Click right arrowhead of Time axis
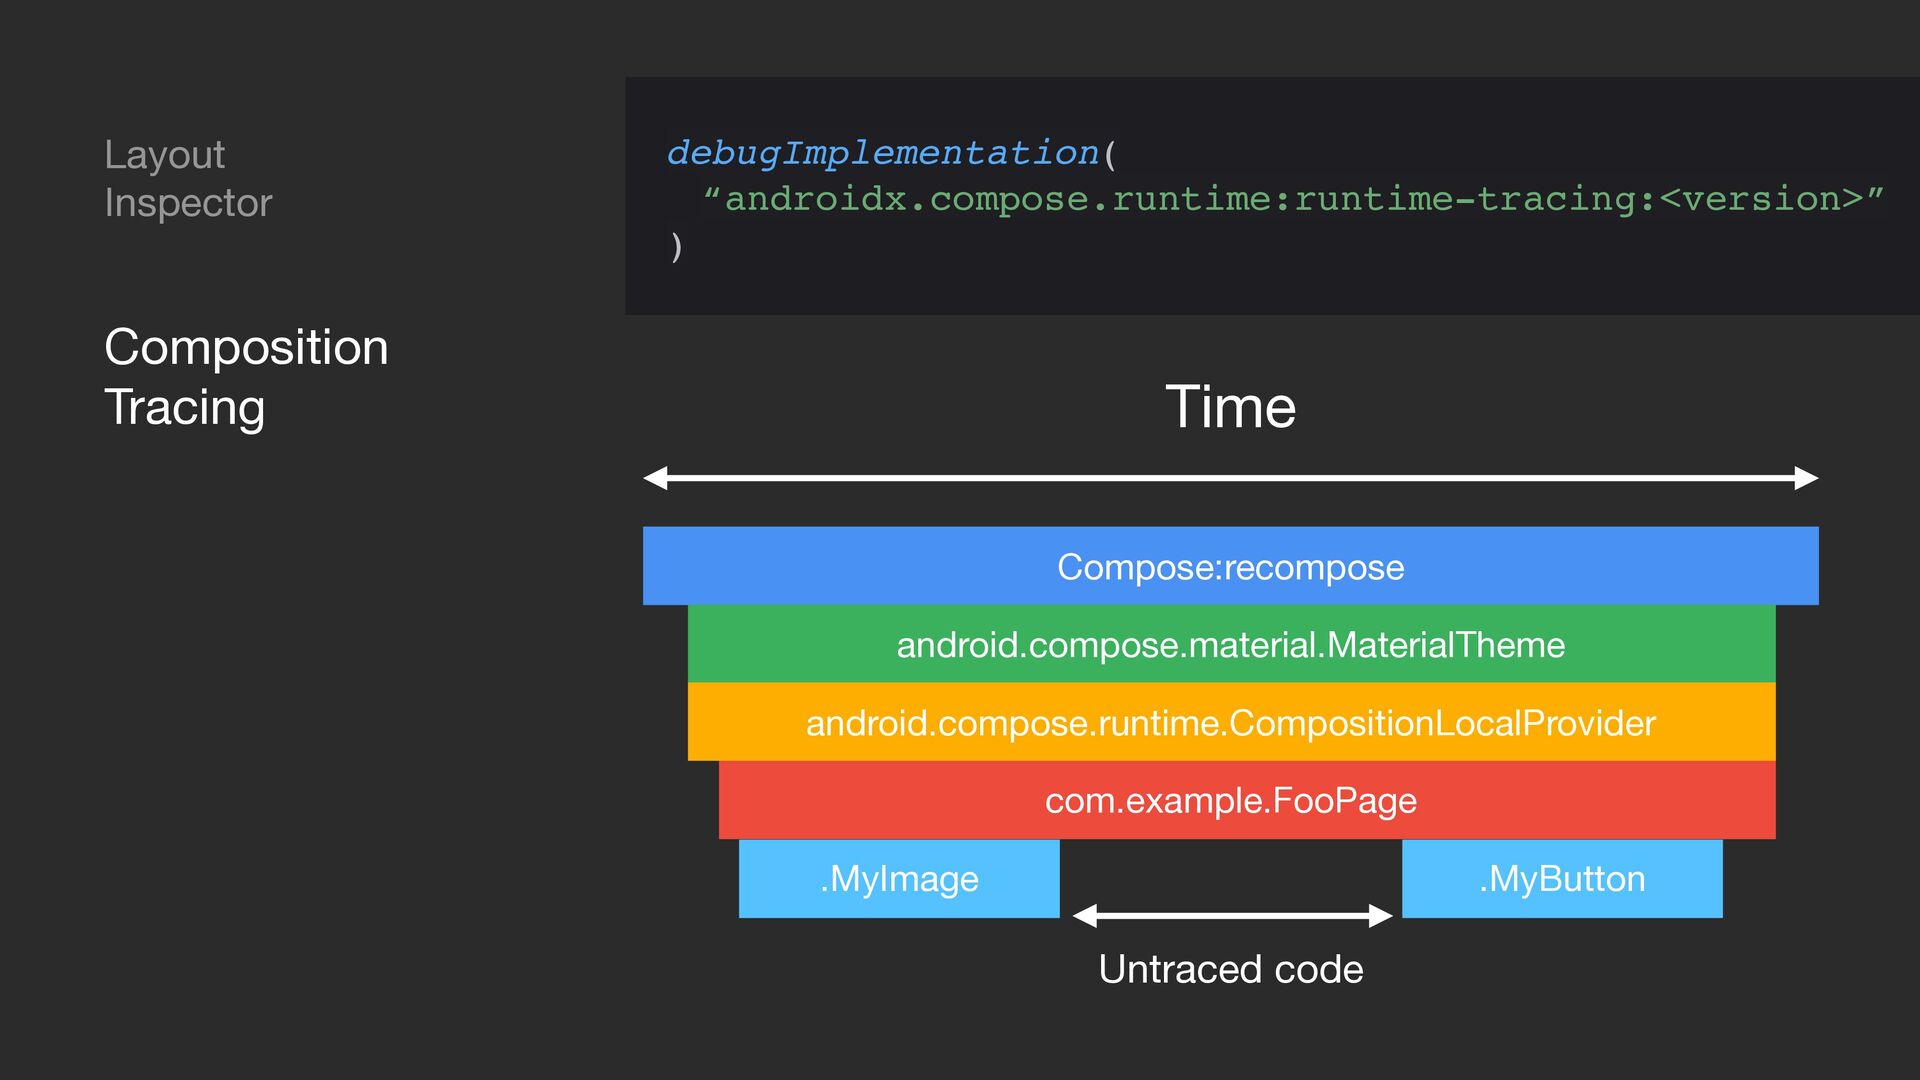 (1806, 478)
